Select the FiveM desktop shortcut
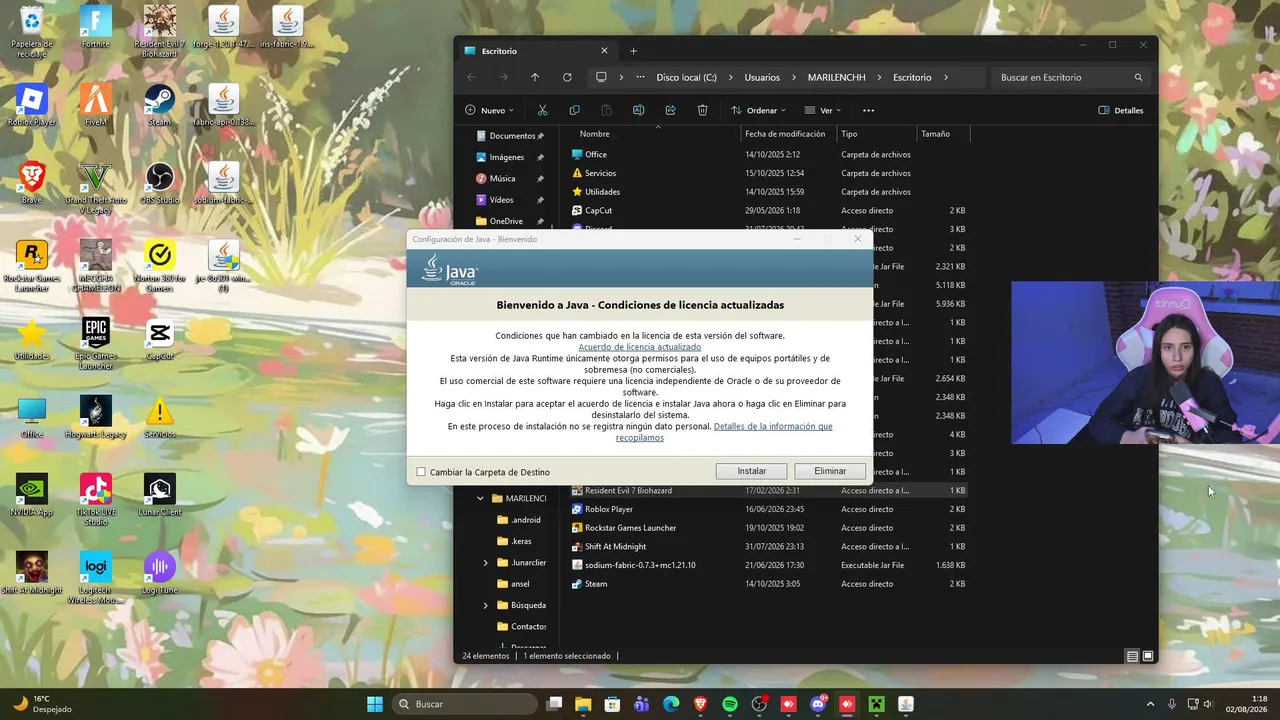 pos(96,105)
